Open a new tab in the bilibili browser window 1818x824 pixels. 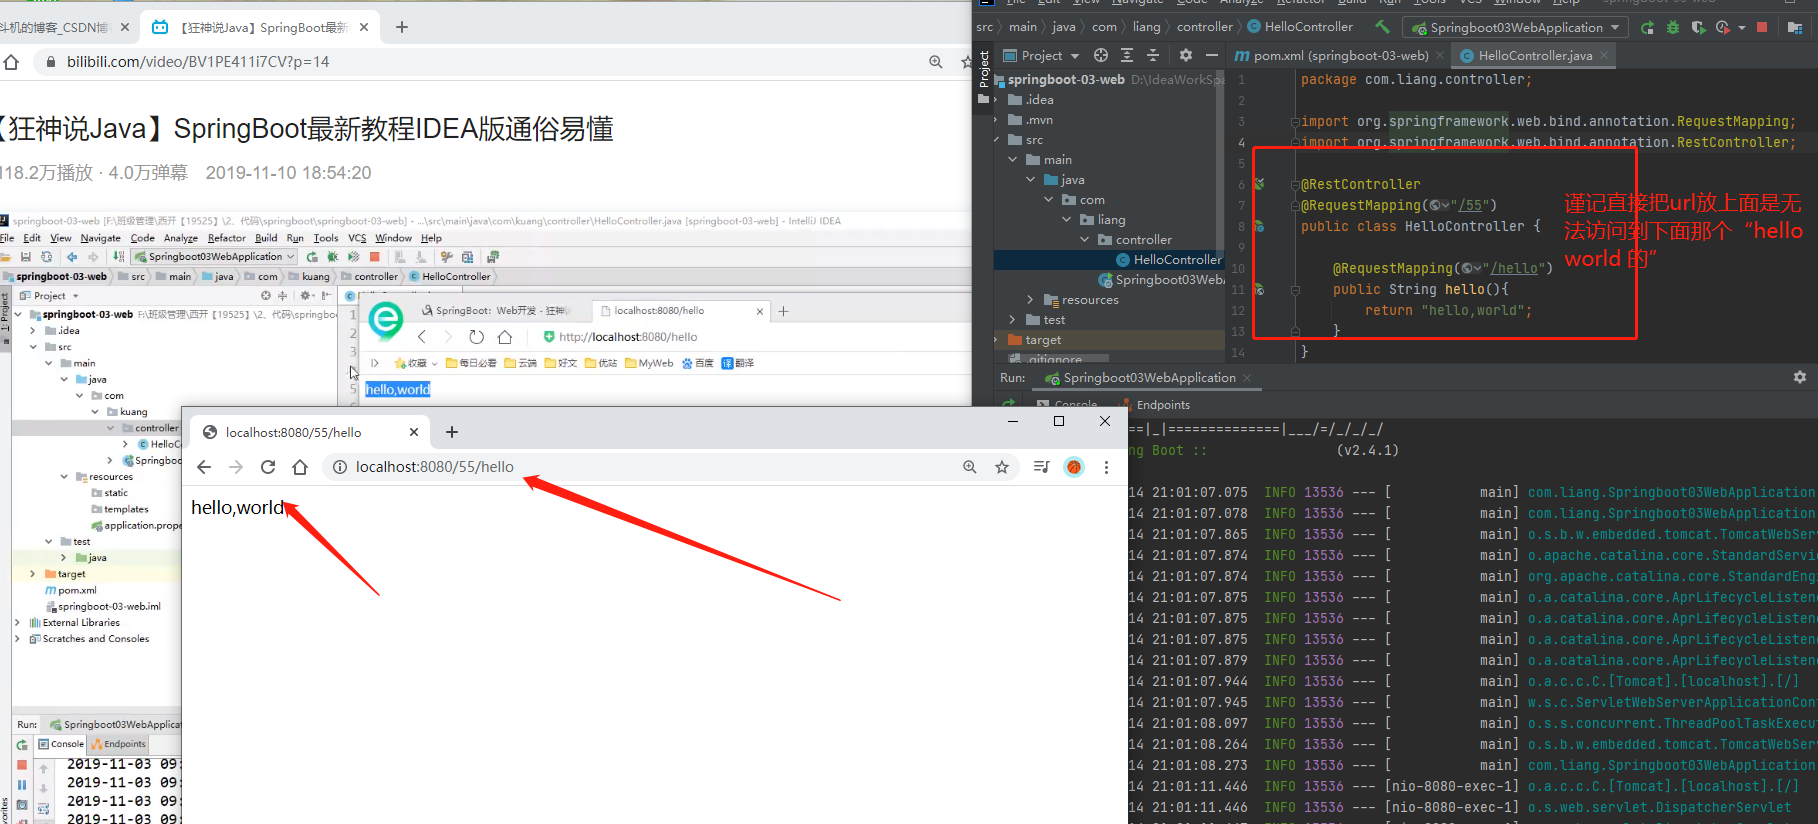click(402, 27)
